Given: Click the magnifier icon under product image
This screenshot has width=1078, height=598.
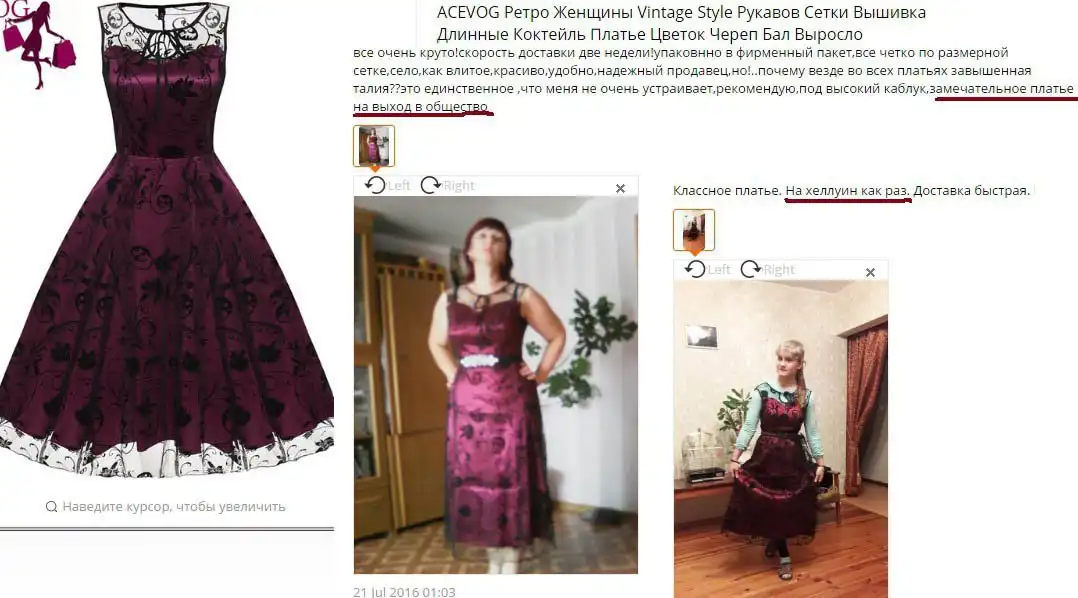Looking at the screenshot, I should 52,507.
